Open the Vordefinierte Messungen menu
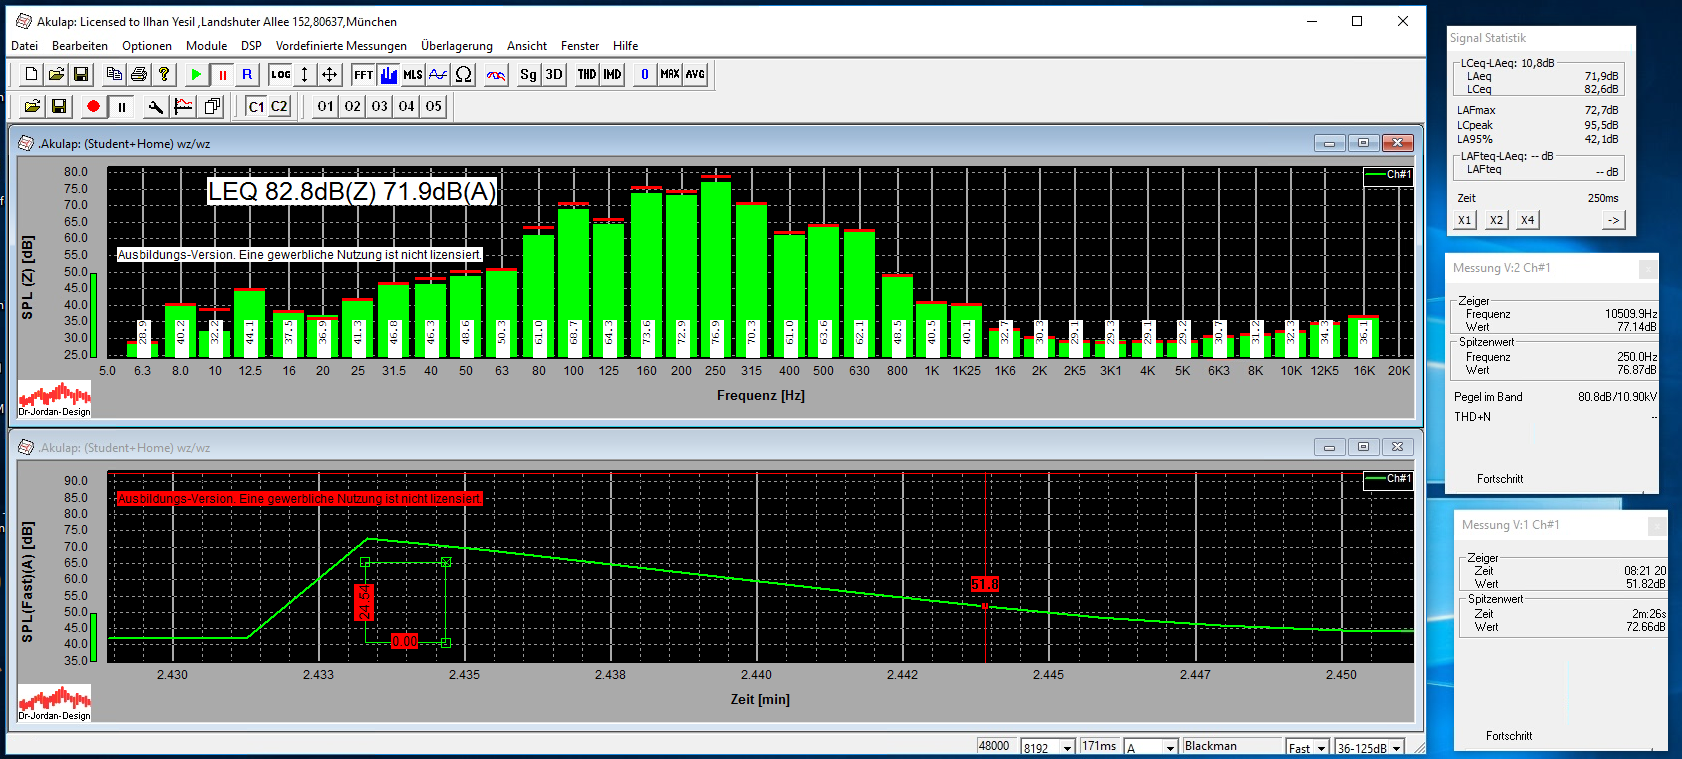1682x759 pixels. [341, 46]
